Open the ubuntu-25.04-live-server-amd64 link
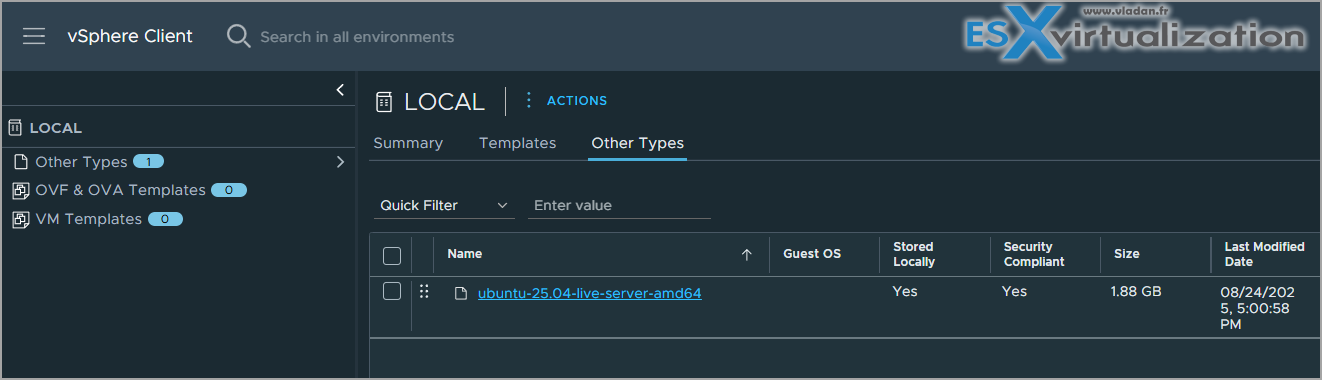Viewport: 1322px width, 380px height. tap(590, 293)
